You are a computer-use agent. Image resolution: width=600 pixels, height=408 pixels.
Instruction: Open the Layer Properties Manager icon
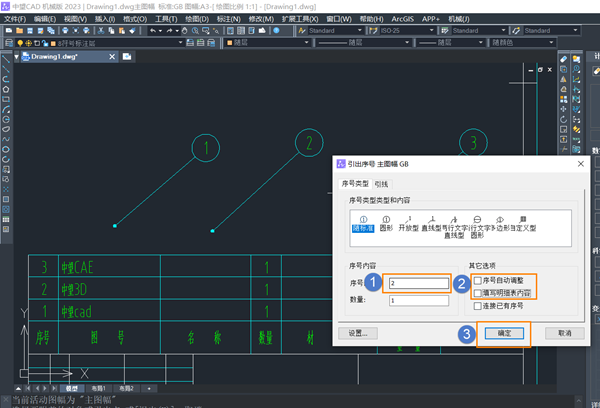pos(9,43)
